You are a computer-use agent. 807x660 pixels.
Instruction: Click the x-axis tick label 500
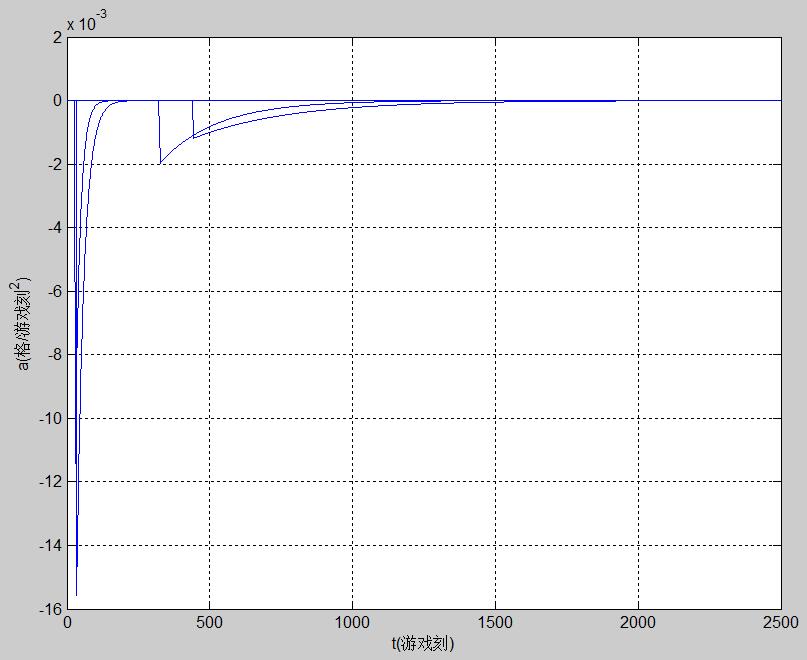click(209, 622)
